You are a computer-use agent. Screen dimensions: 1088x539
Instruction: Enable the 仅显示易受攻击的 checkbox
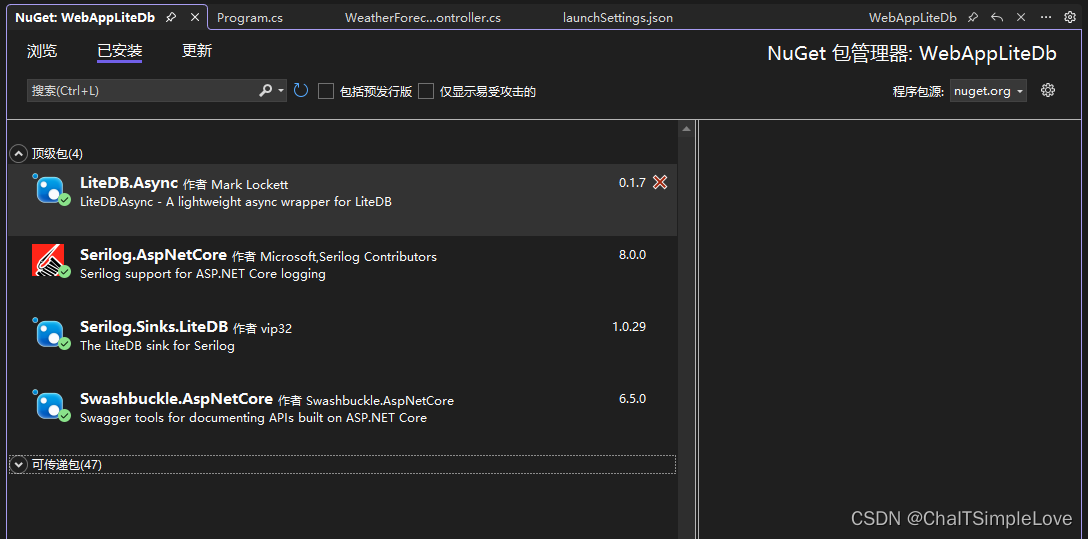(x=426, y=91)
